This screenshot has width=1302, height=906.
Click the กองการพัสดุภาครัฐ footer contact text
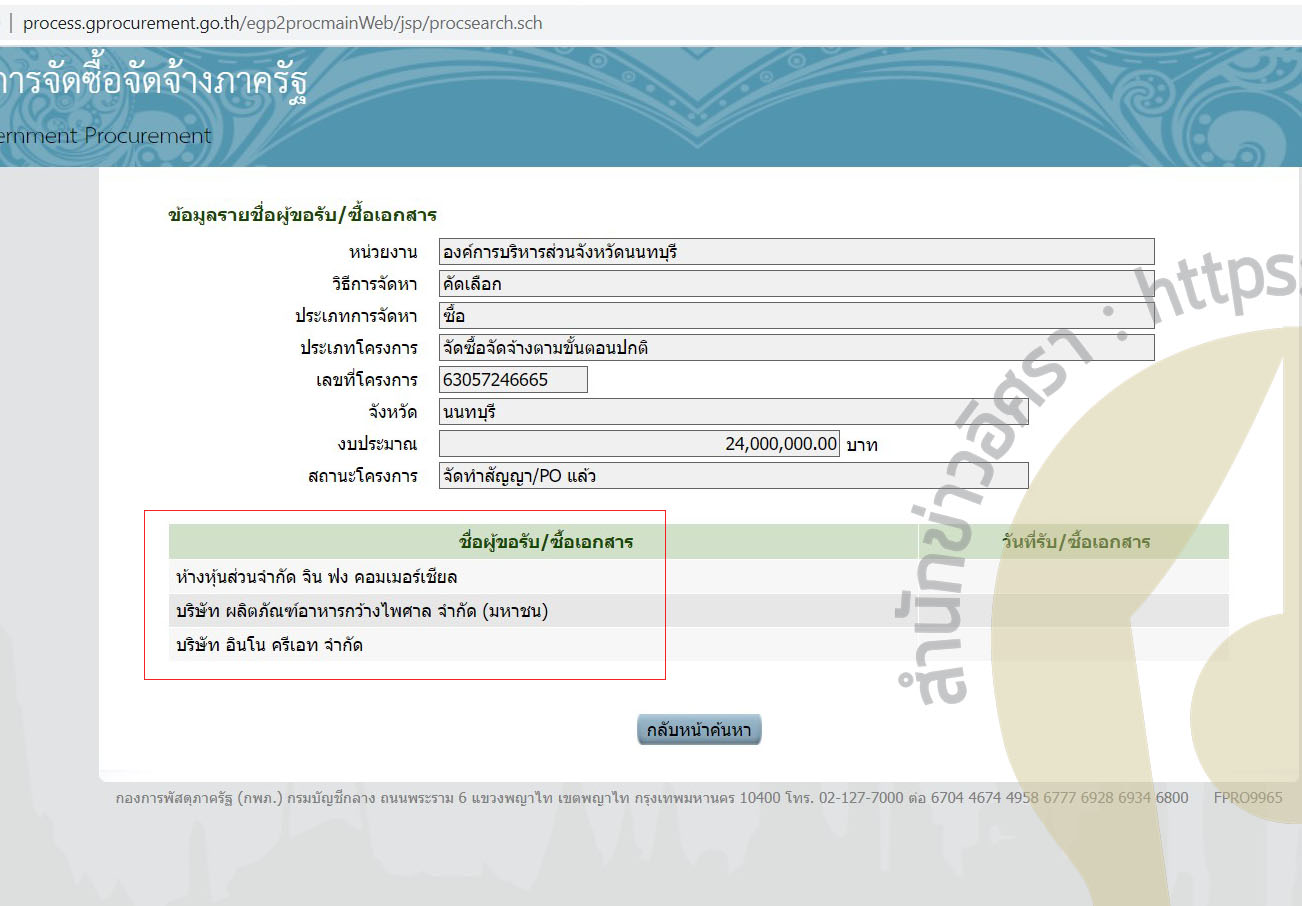pyautogui.click(x=652, y=797)
